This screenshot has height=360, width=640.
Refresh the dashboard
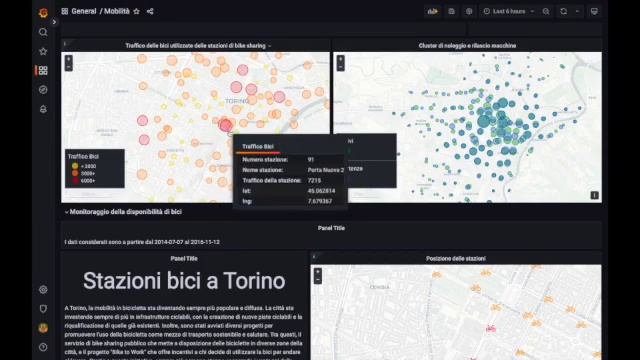(x=564, y=11)
